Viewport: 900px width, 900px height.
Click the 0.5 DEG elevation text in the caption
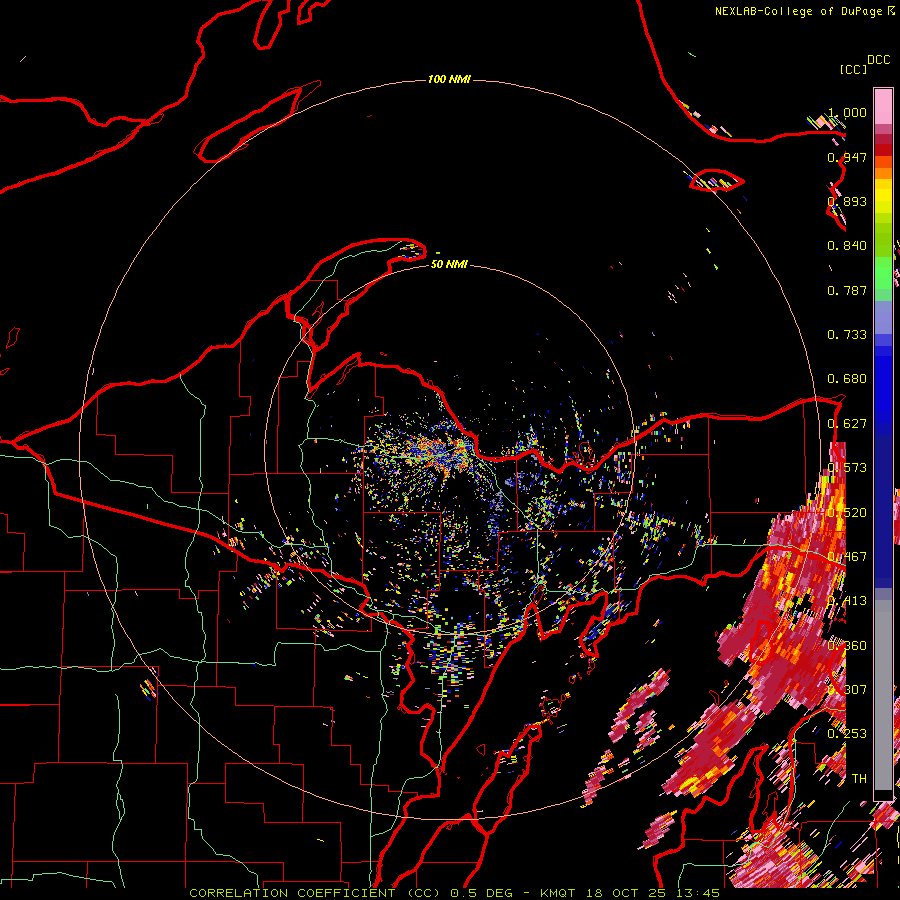[482, 893]
